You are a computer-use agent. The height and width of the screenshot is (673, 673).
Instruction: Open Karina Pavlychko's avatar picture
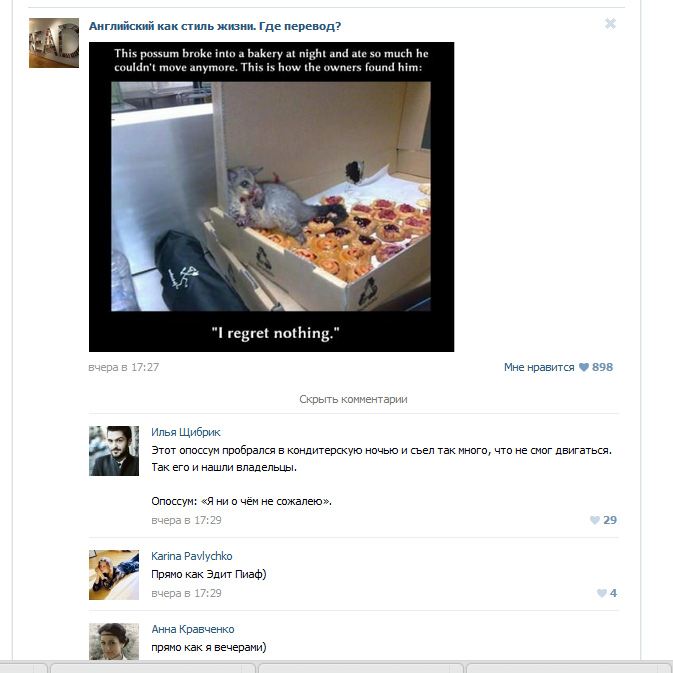(x=114, y=575)
